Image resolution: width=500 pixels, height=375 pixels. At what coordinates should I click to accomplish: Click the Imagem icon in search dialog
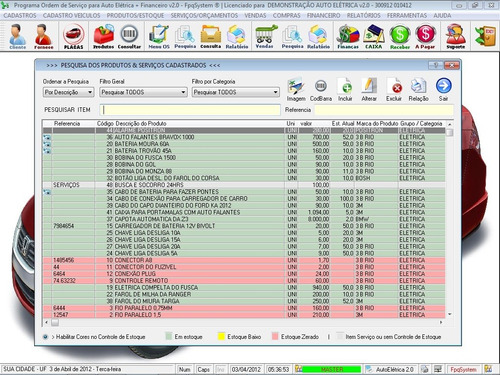tap(296, 90)
